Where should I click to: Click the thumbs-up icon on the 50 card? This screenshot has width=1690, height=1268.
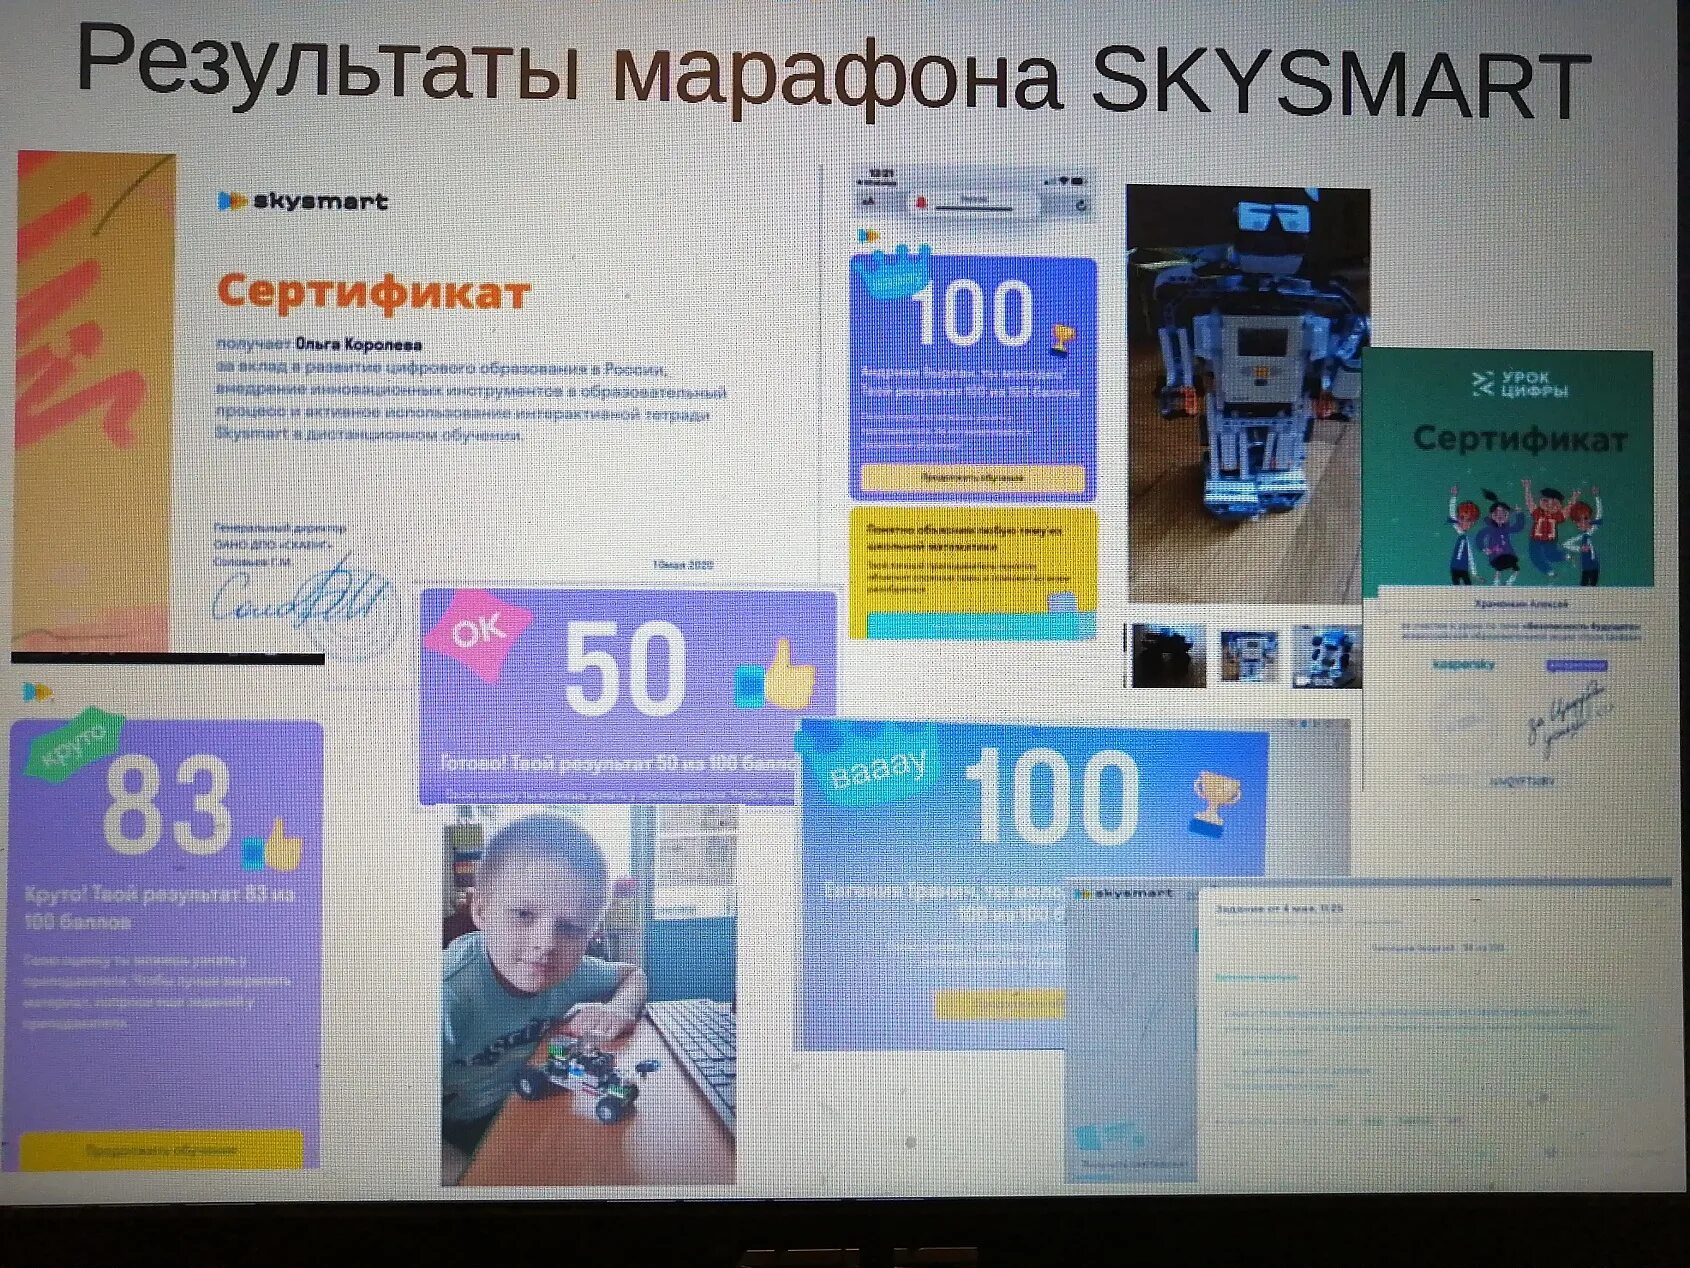776,675
